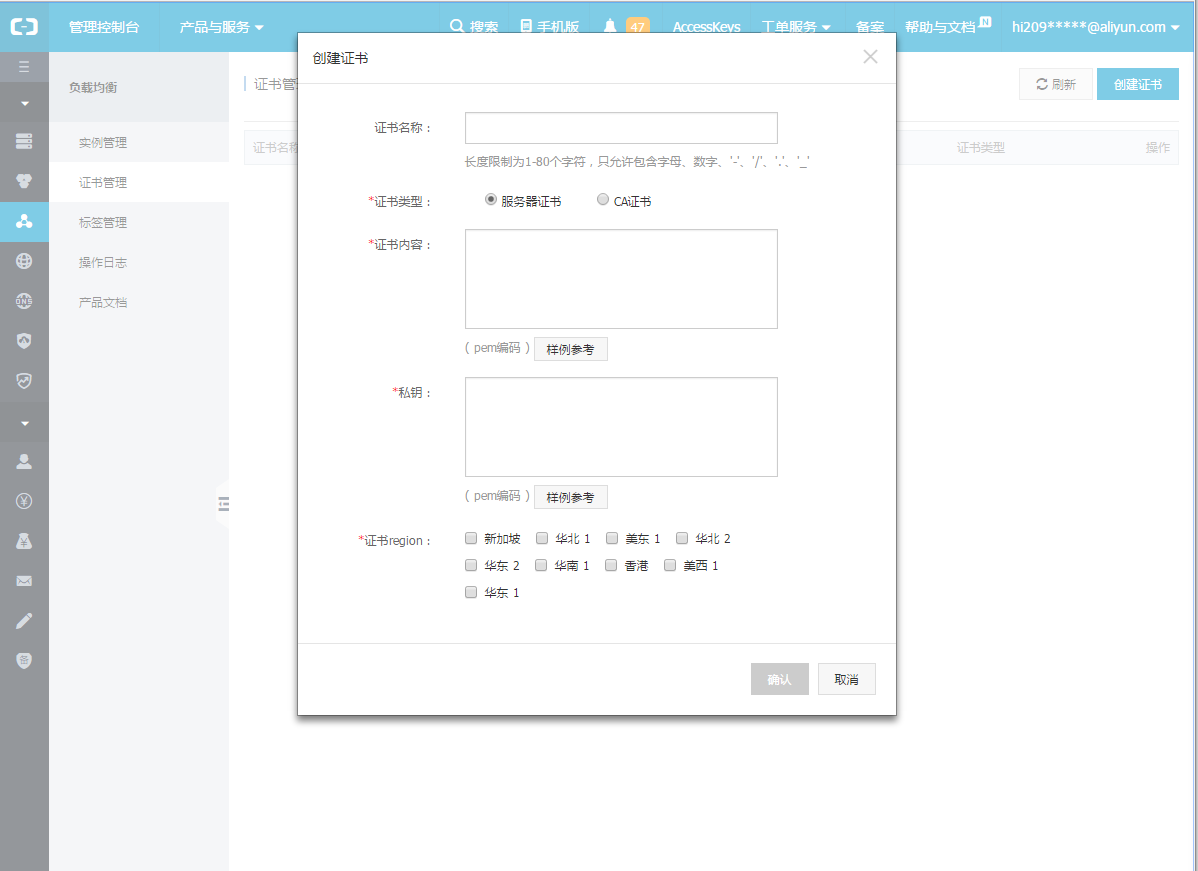Open the mobile version (手机版) page
Screen dimensions: 1198x871
(549, 27)
